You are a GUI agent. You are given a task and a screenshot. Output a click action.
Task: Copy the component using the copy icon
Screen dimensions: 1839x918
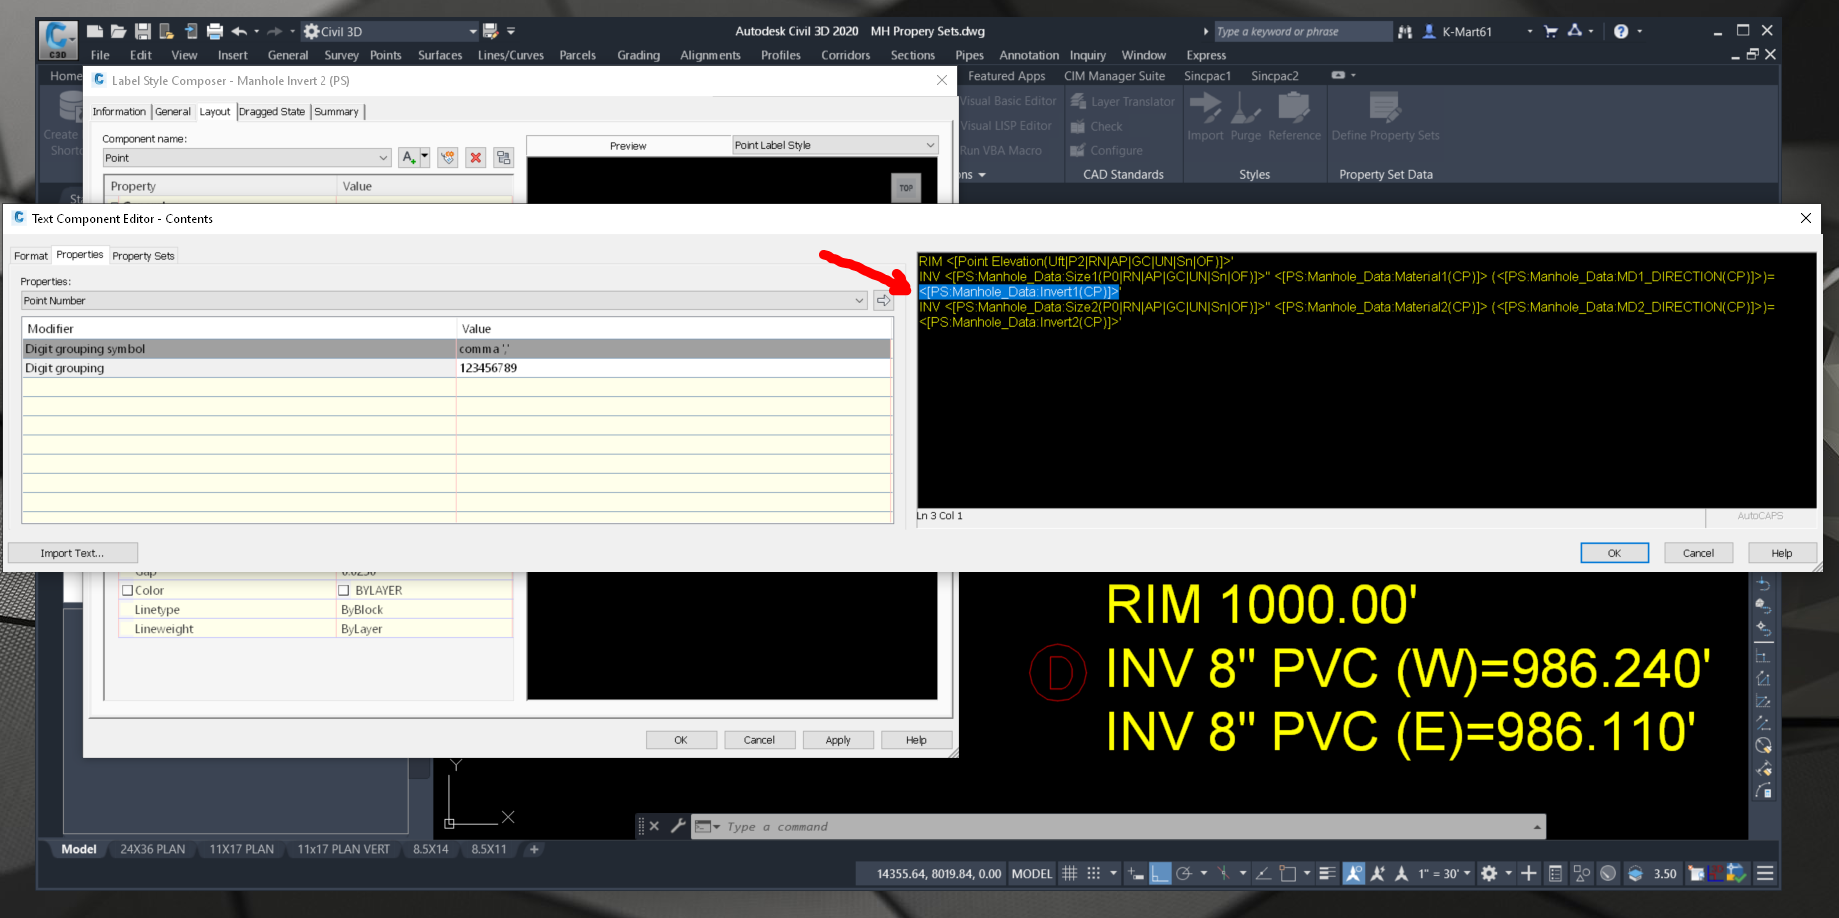click(502, 157)
